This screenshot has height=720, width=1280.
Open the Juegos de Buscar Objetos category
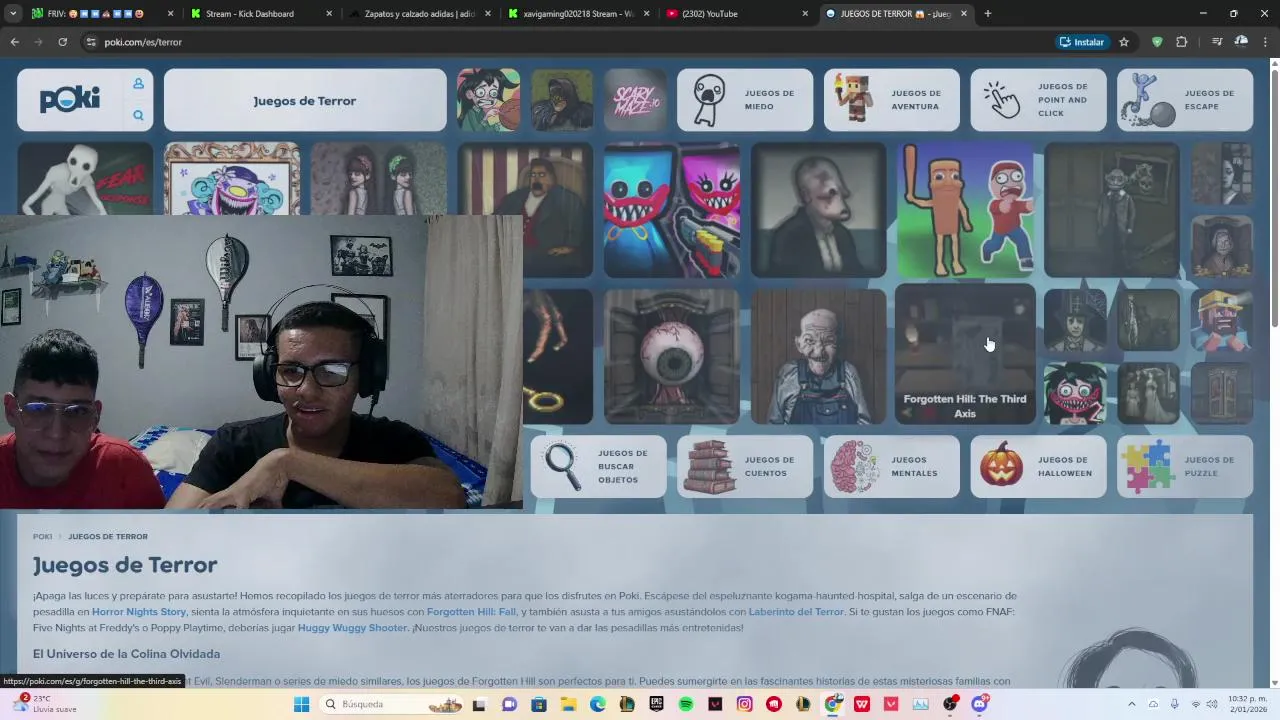598,467
